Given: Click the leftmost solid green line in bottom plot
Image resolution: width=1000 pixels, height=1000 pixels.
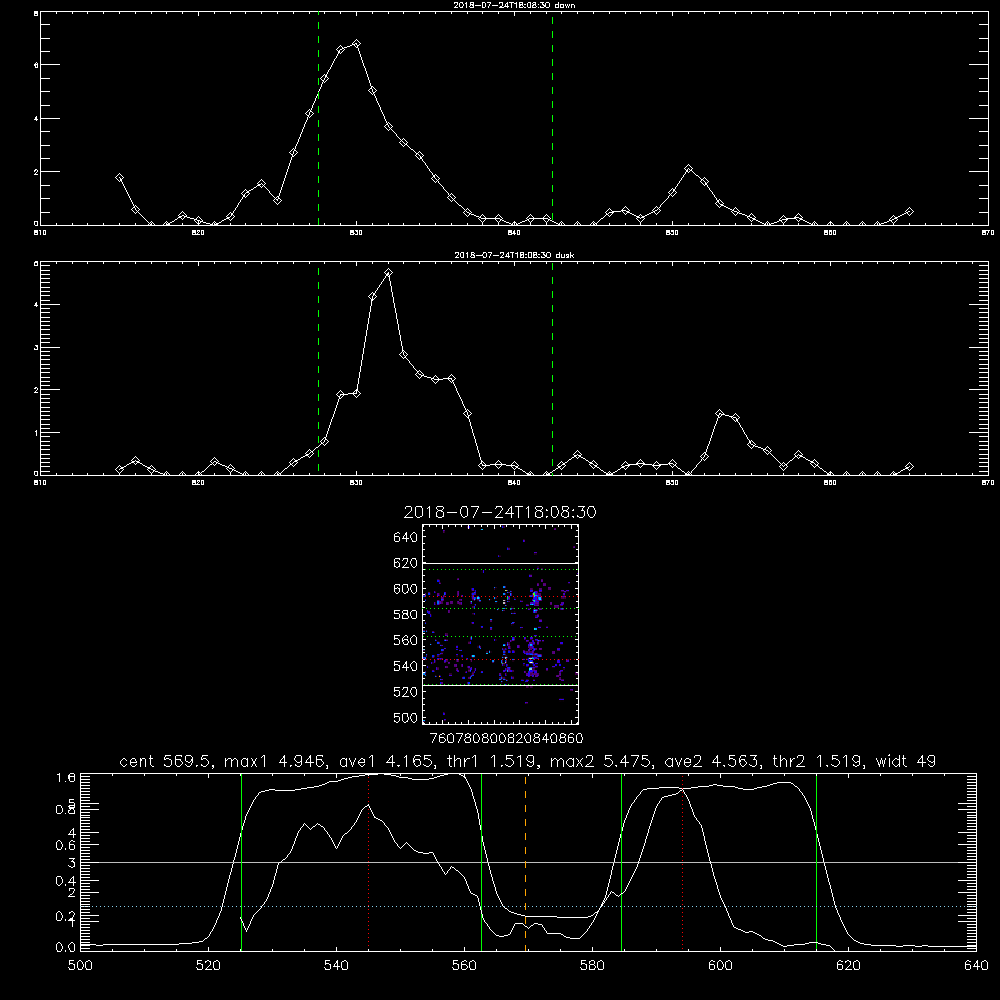Looking at the screenshot, I should pyautogui.click(x=241, y=862).
